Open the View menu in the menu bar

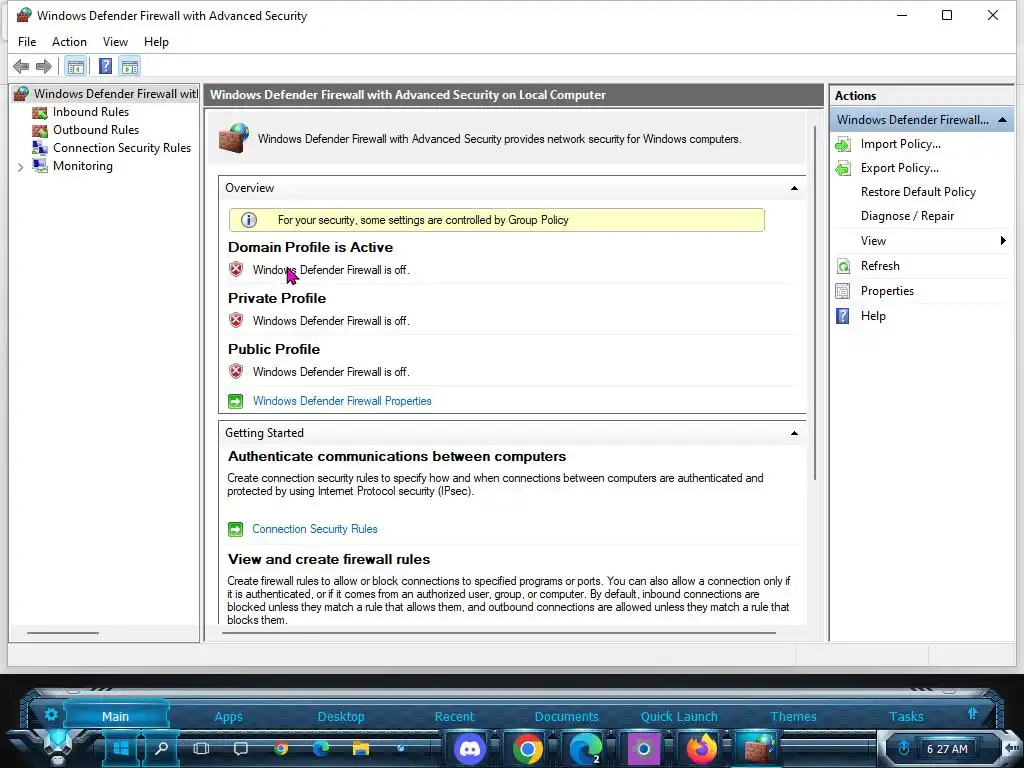coord(115,42)
